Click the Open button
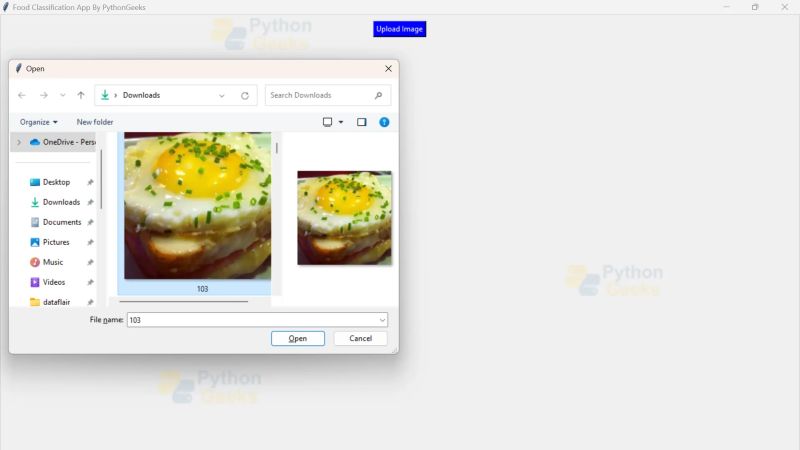The width and height of the screenshot is (800, 450). tap(298, 338)
